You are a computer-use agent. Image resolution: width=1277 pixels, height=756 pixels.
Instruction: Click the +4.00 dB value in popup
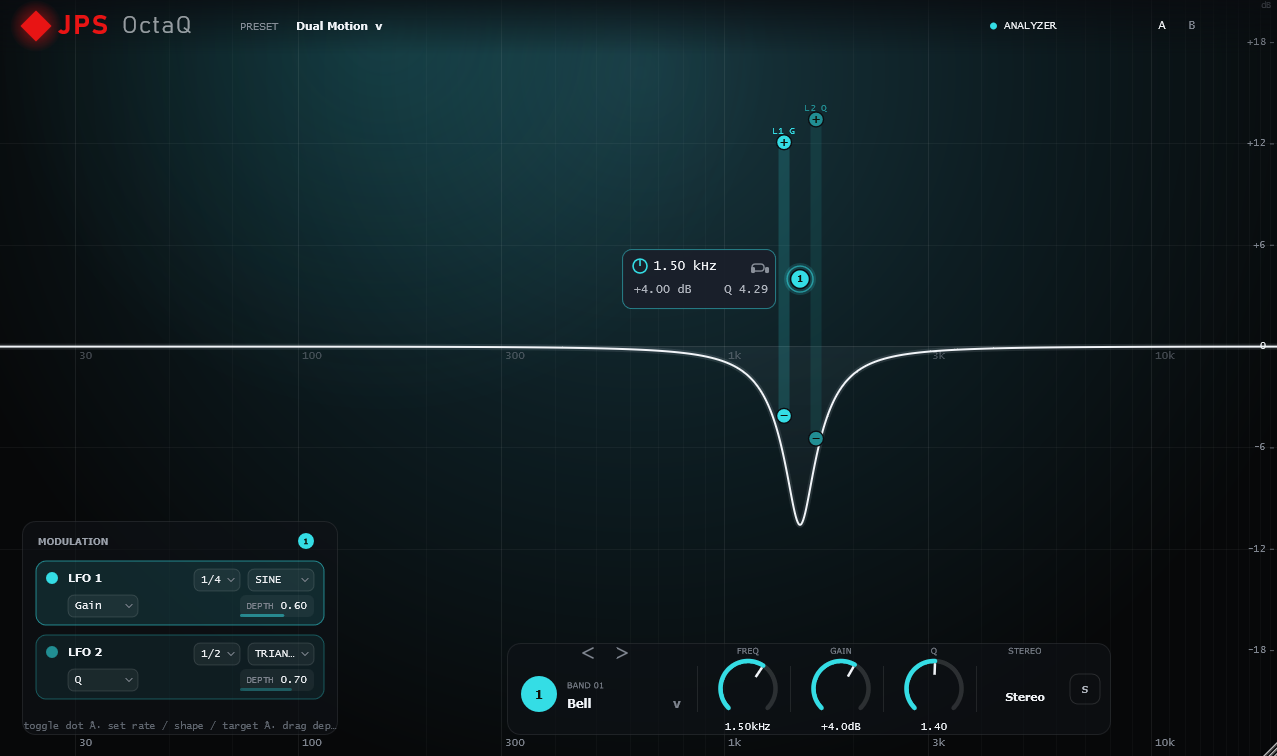662,289
